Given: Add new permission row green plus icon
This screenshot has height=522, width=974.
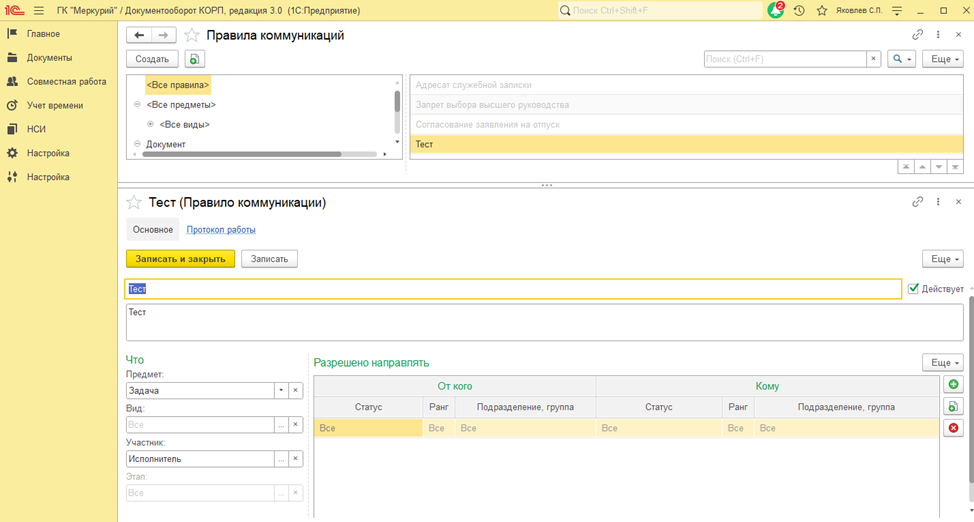Looking at the screenshot, I should tap(954, 385).
